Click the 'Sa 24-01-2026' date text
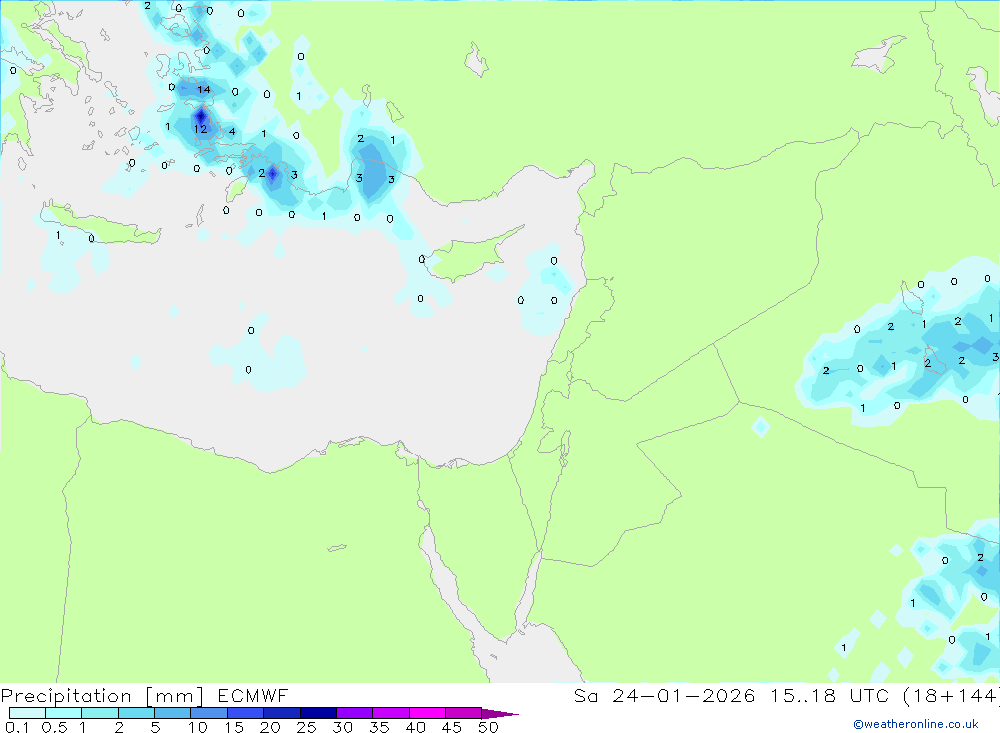Viewport: 1000px width, 733px height. (x=665, y=695)
